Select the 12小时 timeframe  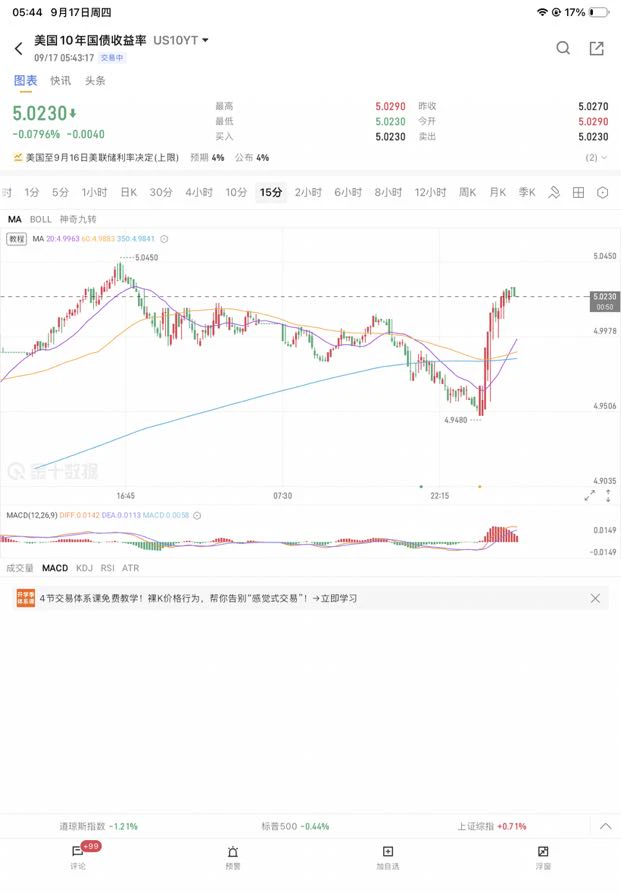click(x=431, y=193)
